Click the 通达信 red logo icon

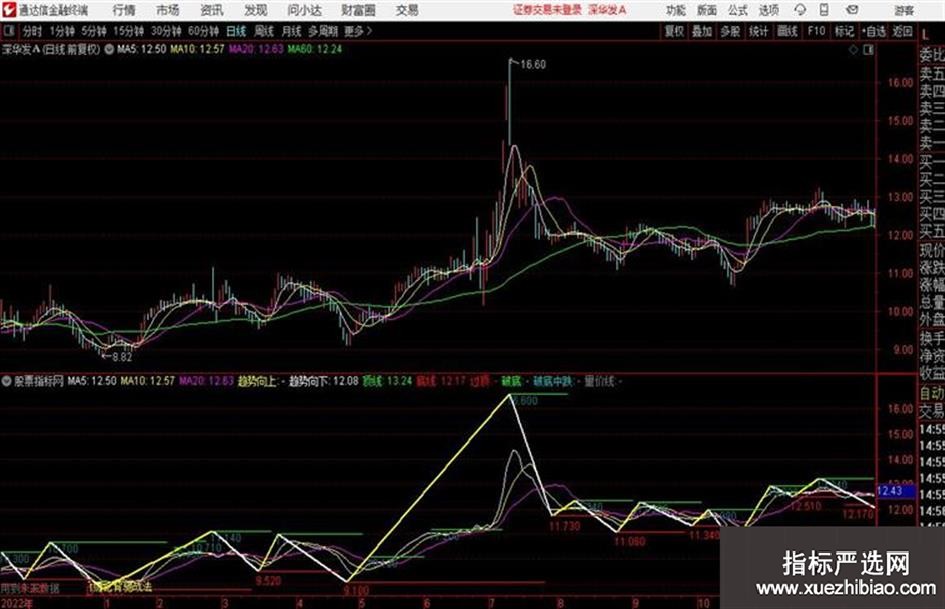[9, 10]
